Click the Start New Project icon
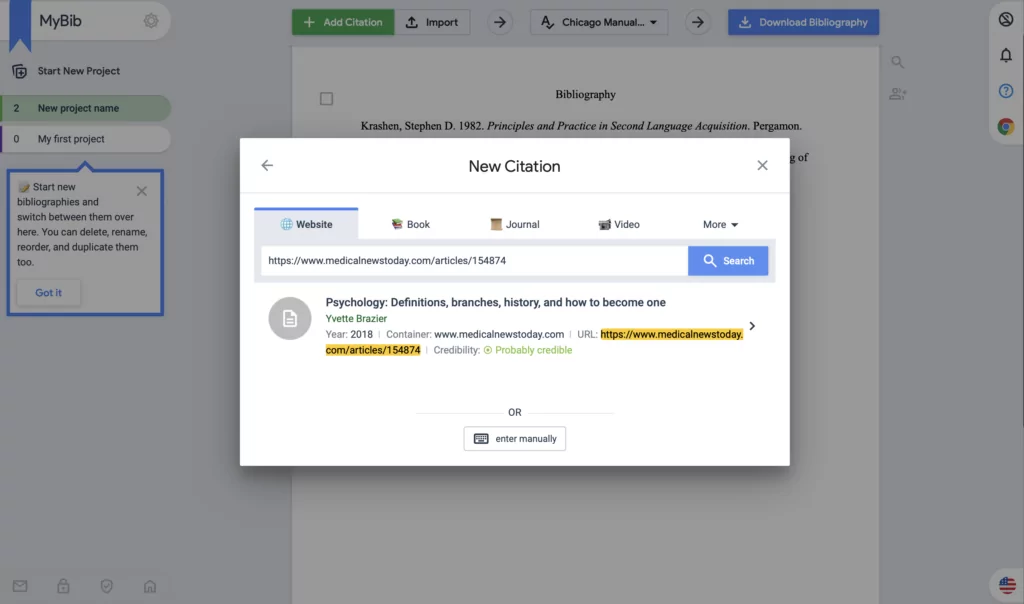 tap(20, 71)
